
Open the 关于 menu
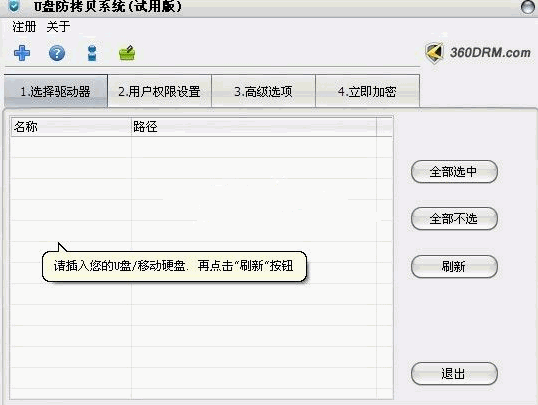pos(58,27)
